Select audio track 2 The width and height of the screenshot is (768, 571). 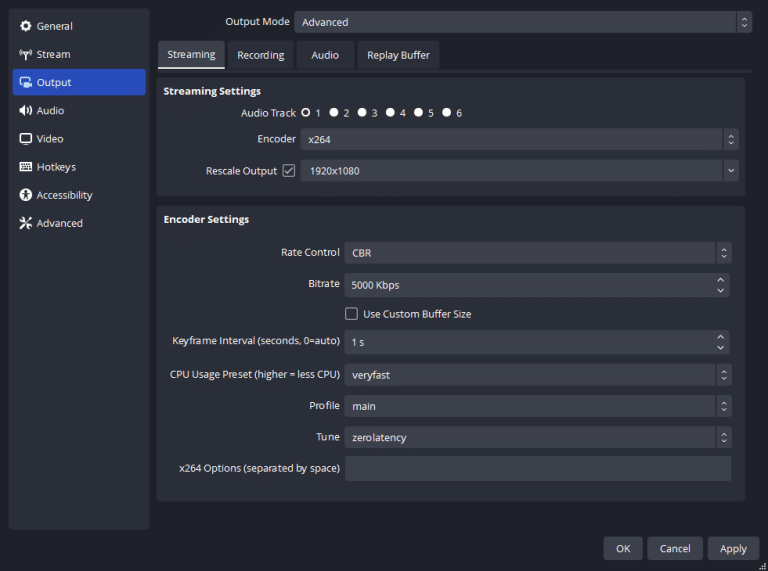[334, 113]
